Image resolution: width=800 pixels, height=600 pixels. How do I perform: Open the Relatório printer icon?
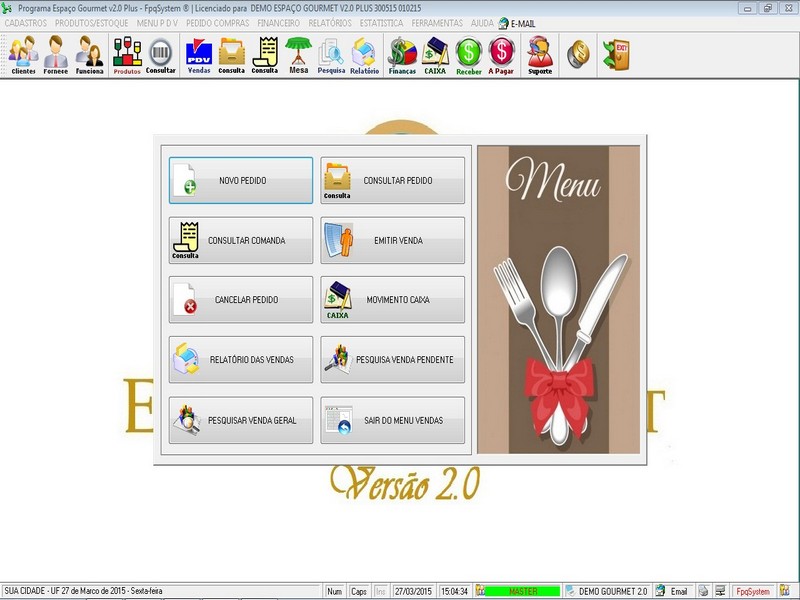coord(364,55)
